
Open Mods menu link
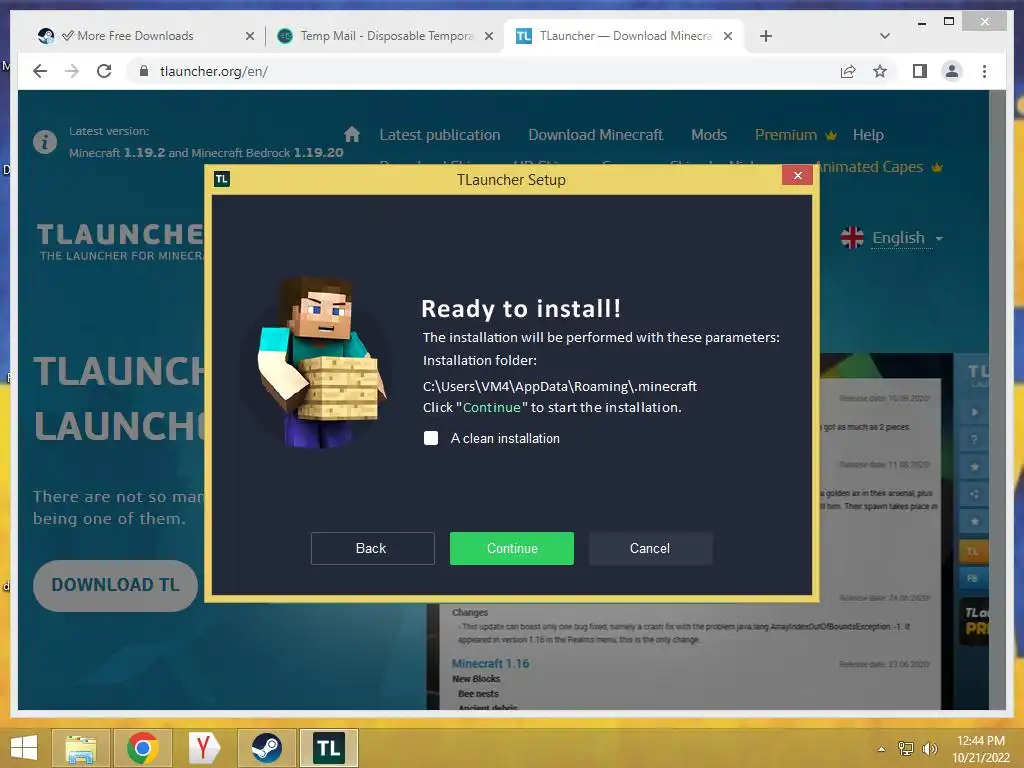pos(709,135)
